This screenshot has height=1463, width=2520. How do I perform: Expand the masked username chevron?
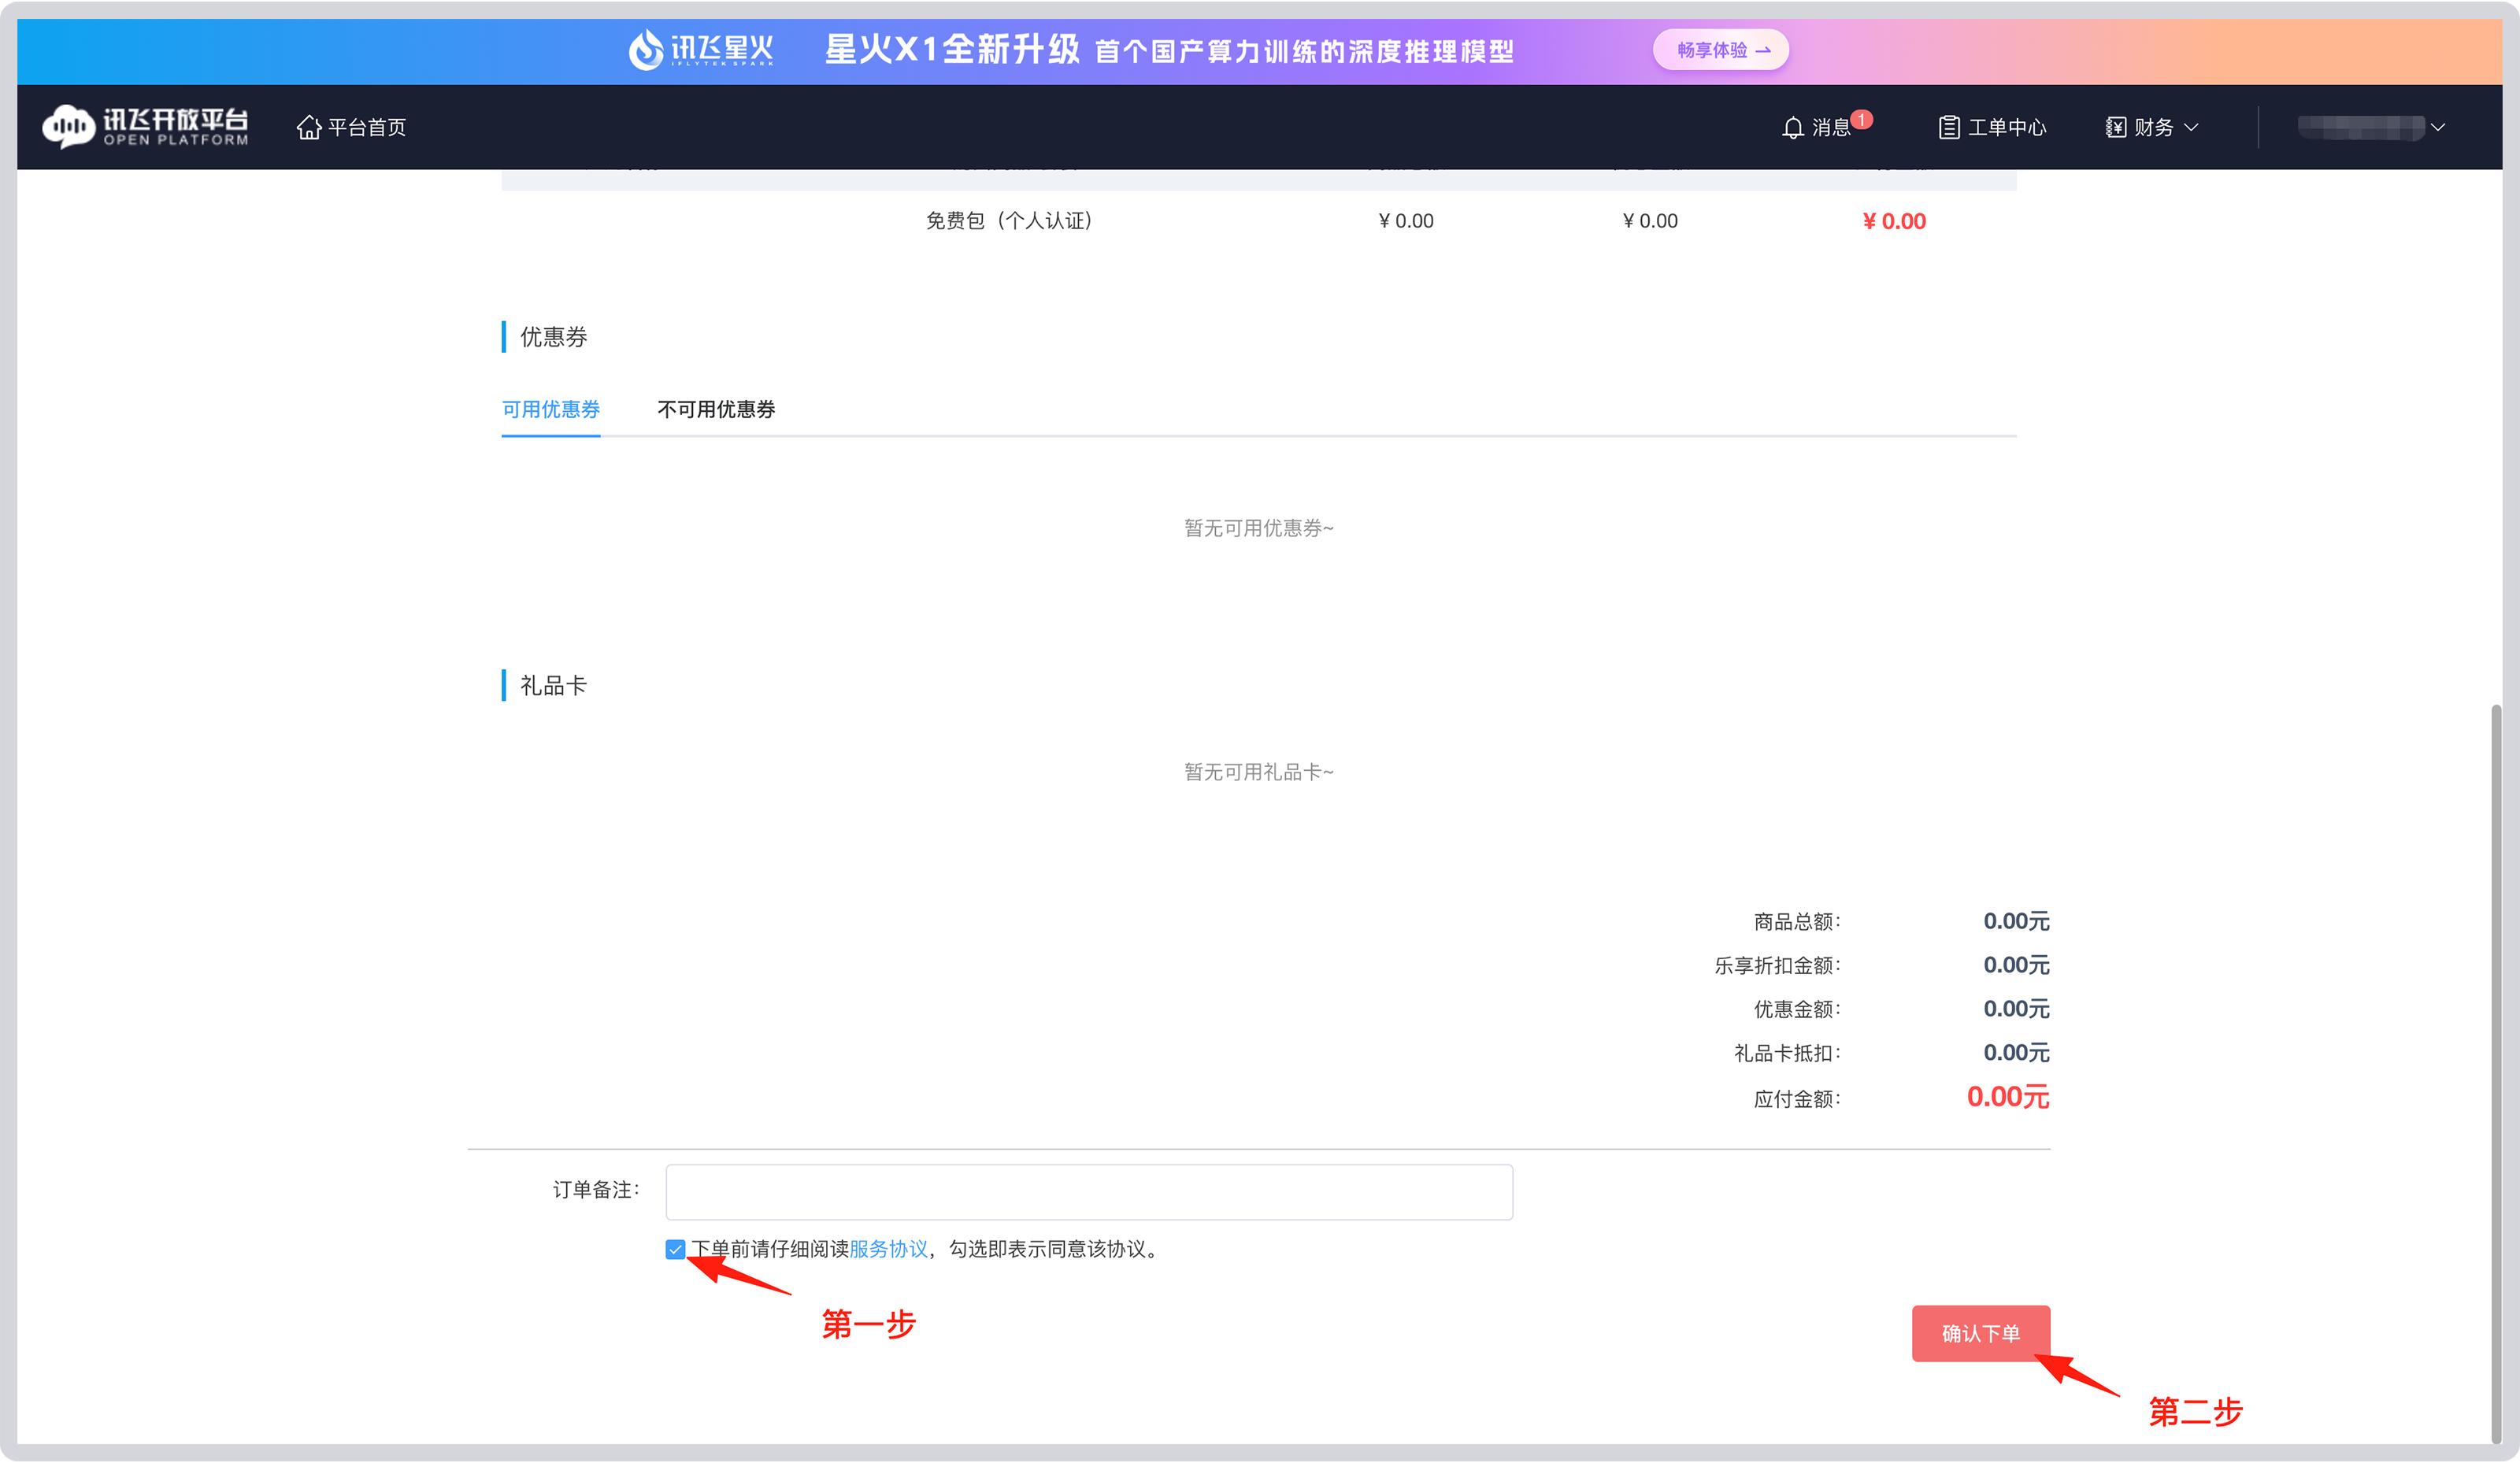coord(2440,126)
